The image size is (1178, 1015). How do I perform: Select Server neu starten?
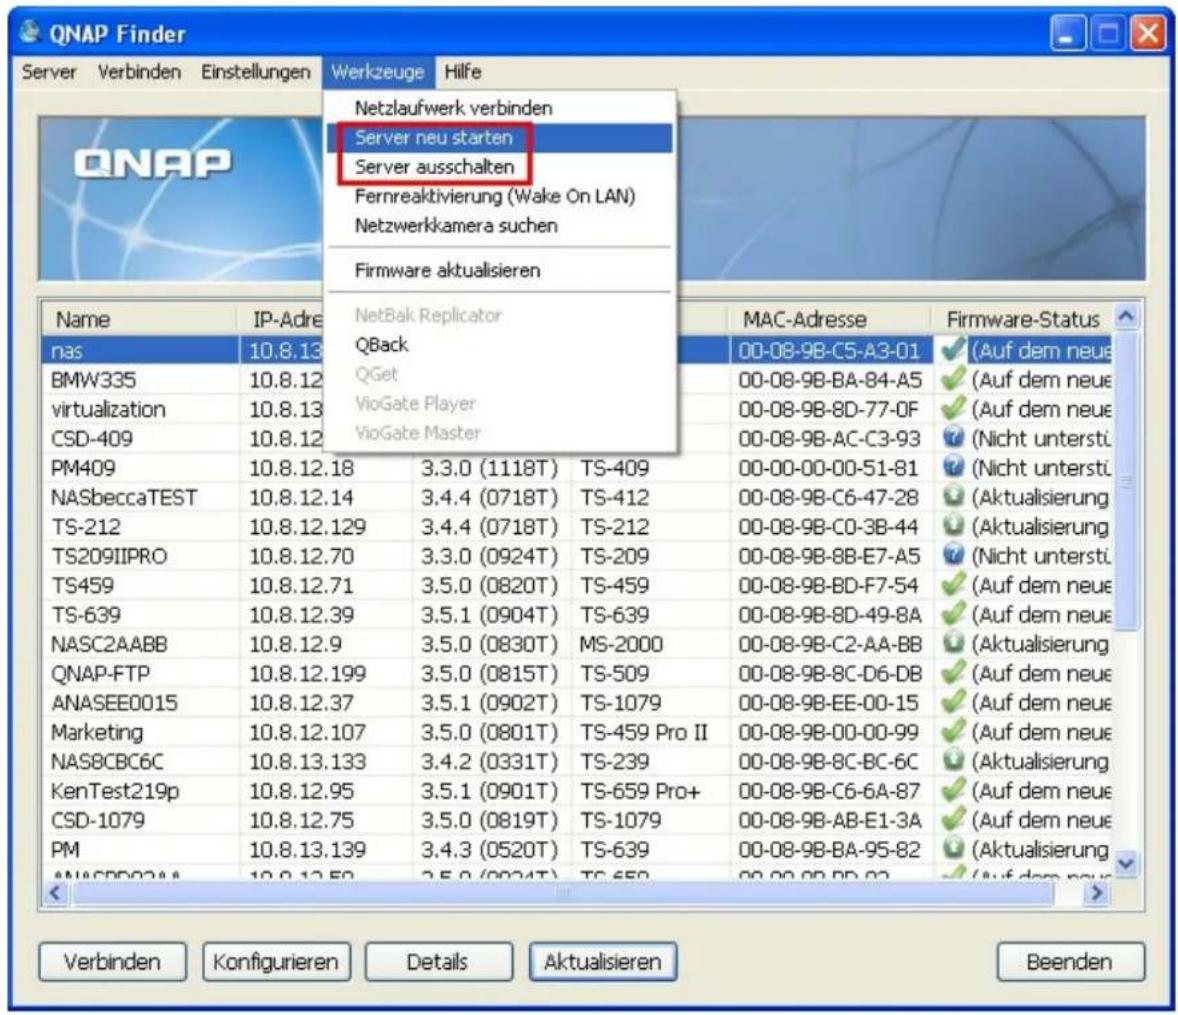pyautogui.click(x=500, y=137)
